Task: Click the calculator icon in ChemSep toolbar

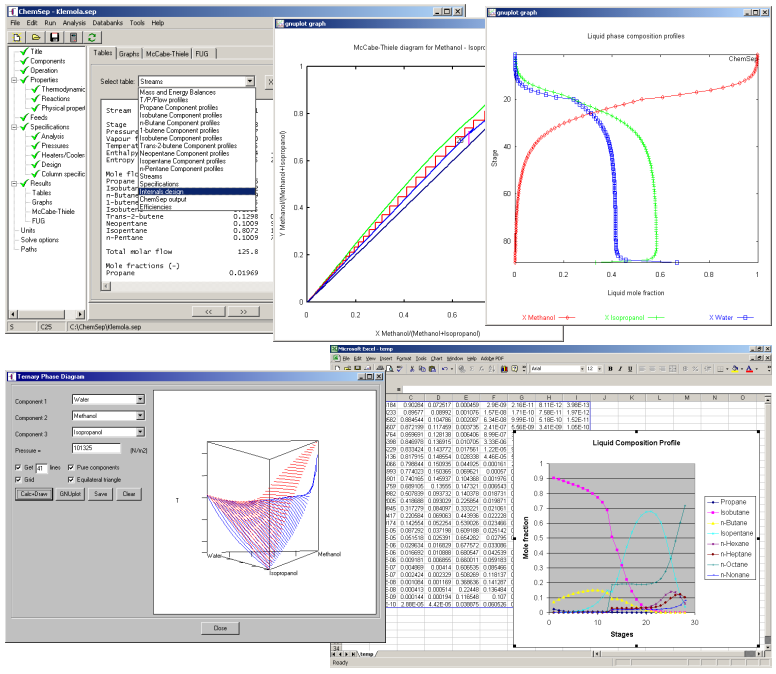Action: pyautogui.click(x=73, y=37)
